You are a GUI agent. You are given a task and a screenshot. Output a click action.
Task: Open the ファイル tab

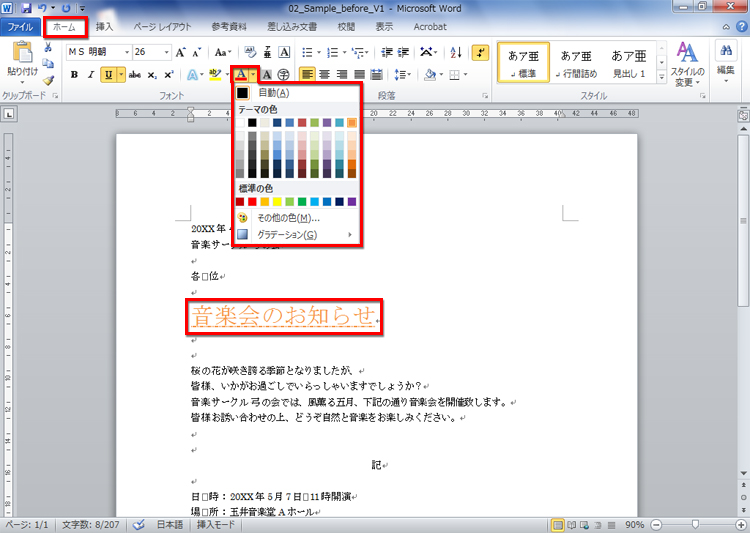(20, 27)
